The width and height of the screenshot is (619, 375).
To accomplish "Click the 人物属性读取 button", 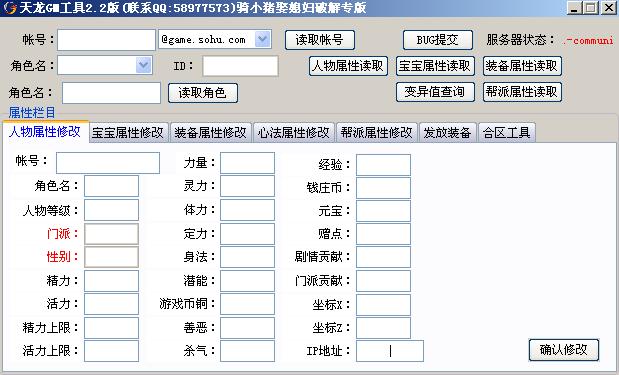I will point(348,66).
